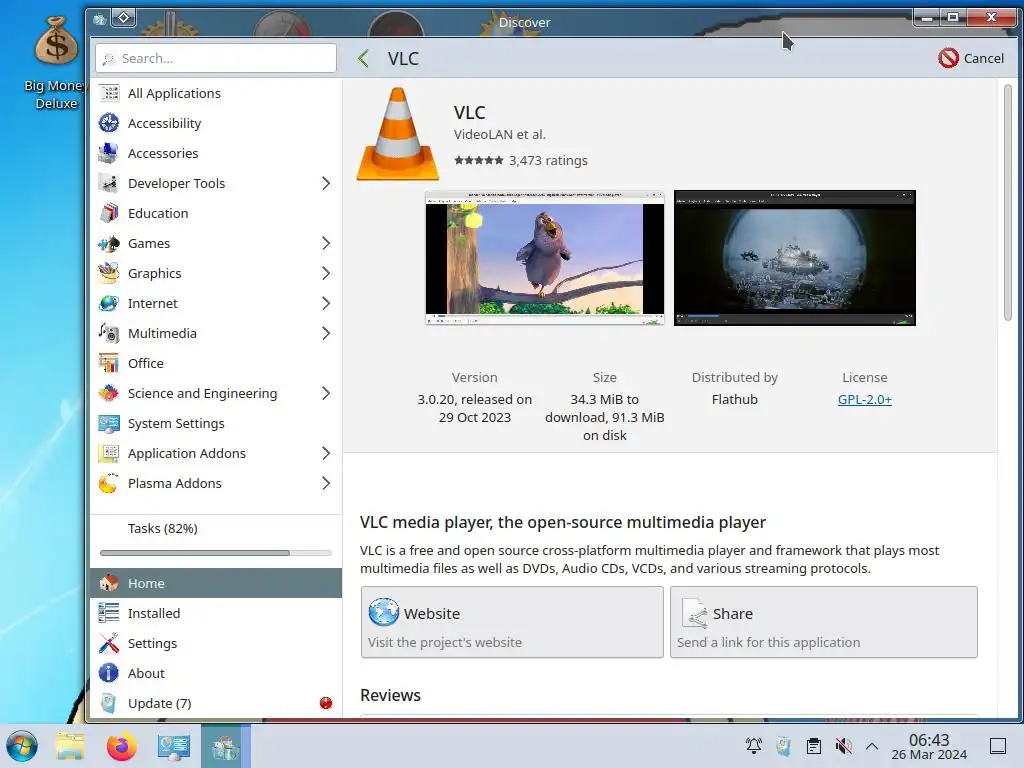Click the System Settings icon
The image size is (1024, 768).
click(x=109, y=424)
